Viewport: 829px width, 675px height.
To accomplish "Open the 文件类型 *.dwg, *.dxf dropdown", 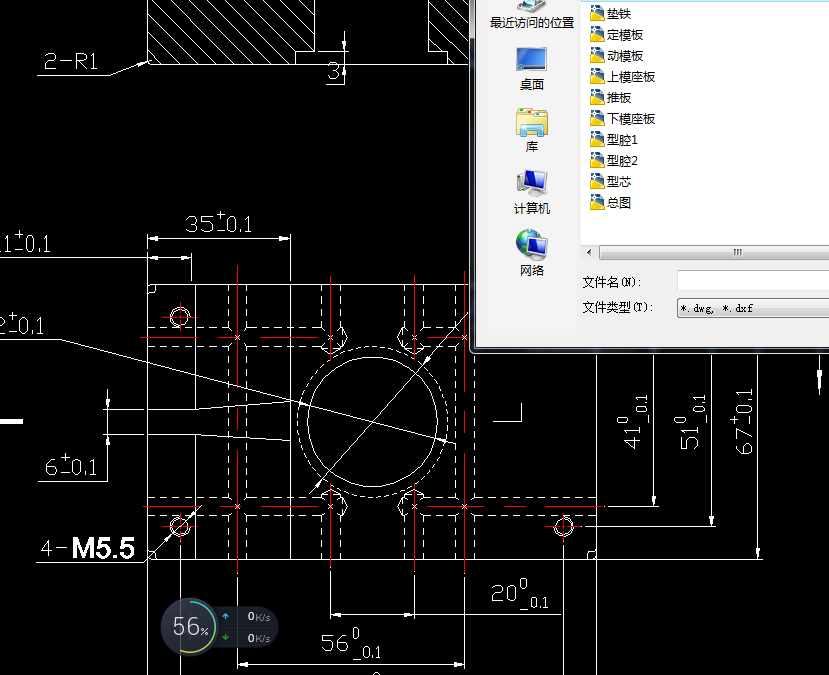I will (753, 308).
